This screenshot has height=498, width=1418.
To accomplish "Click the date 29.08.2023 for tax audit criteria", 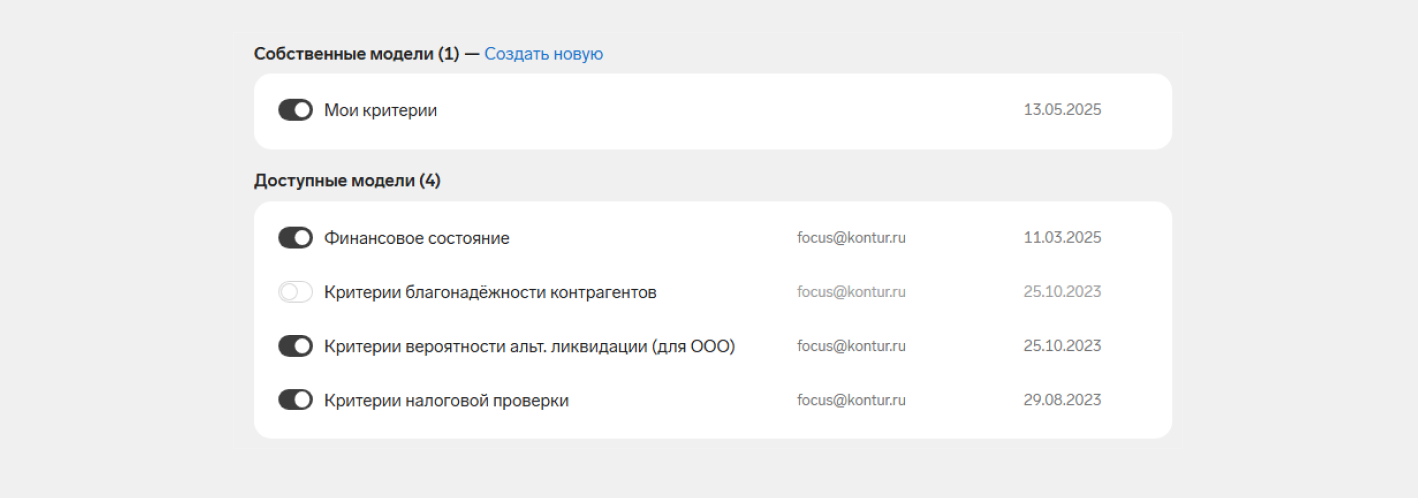I will (x=1062, y=400).
